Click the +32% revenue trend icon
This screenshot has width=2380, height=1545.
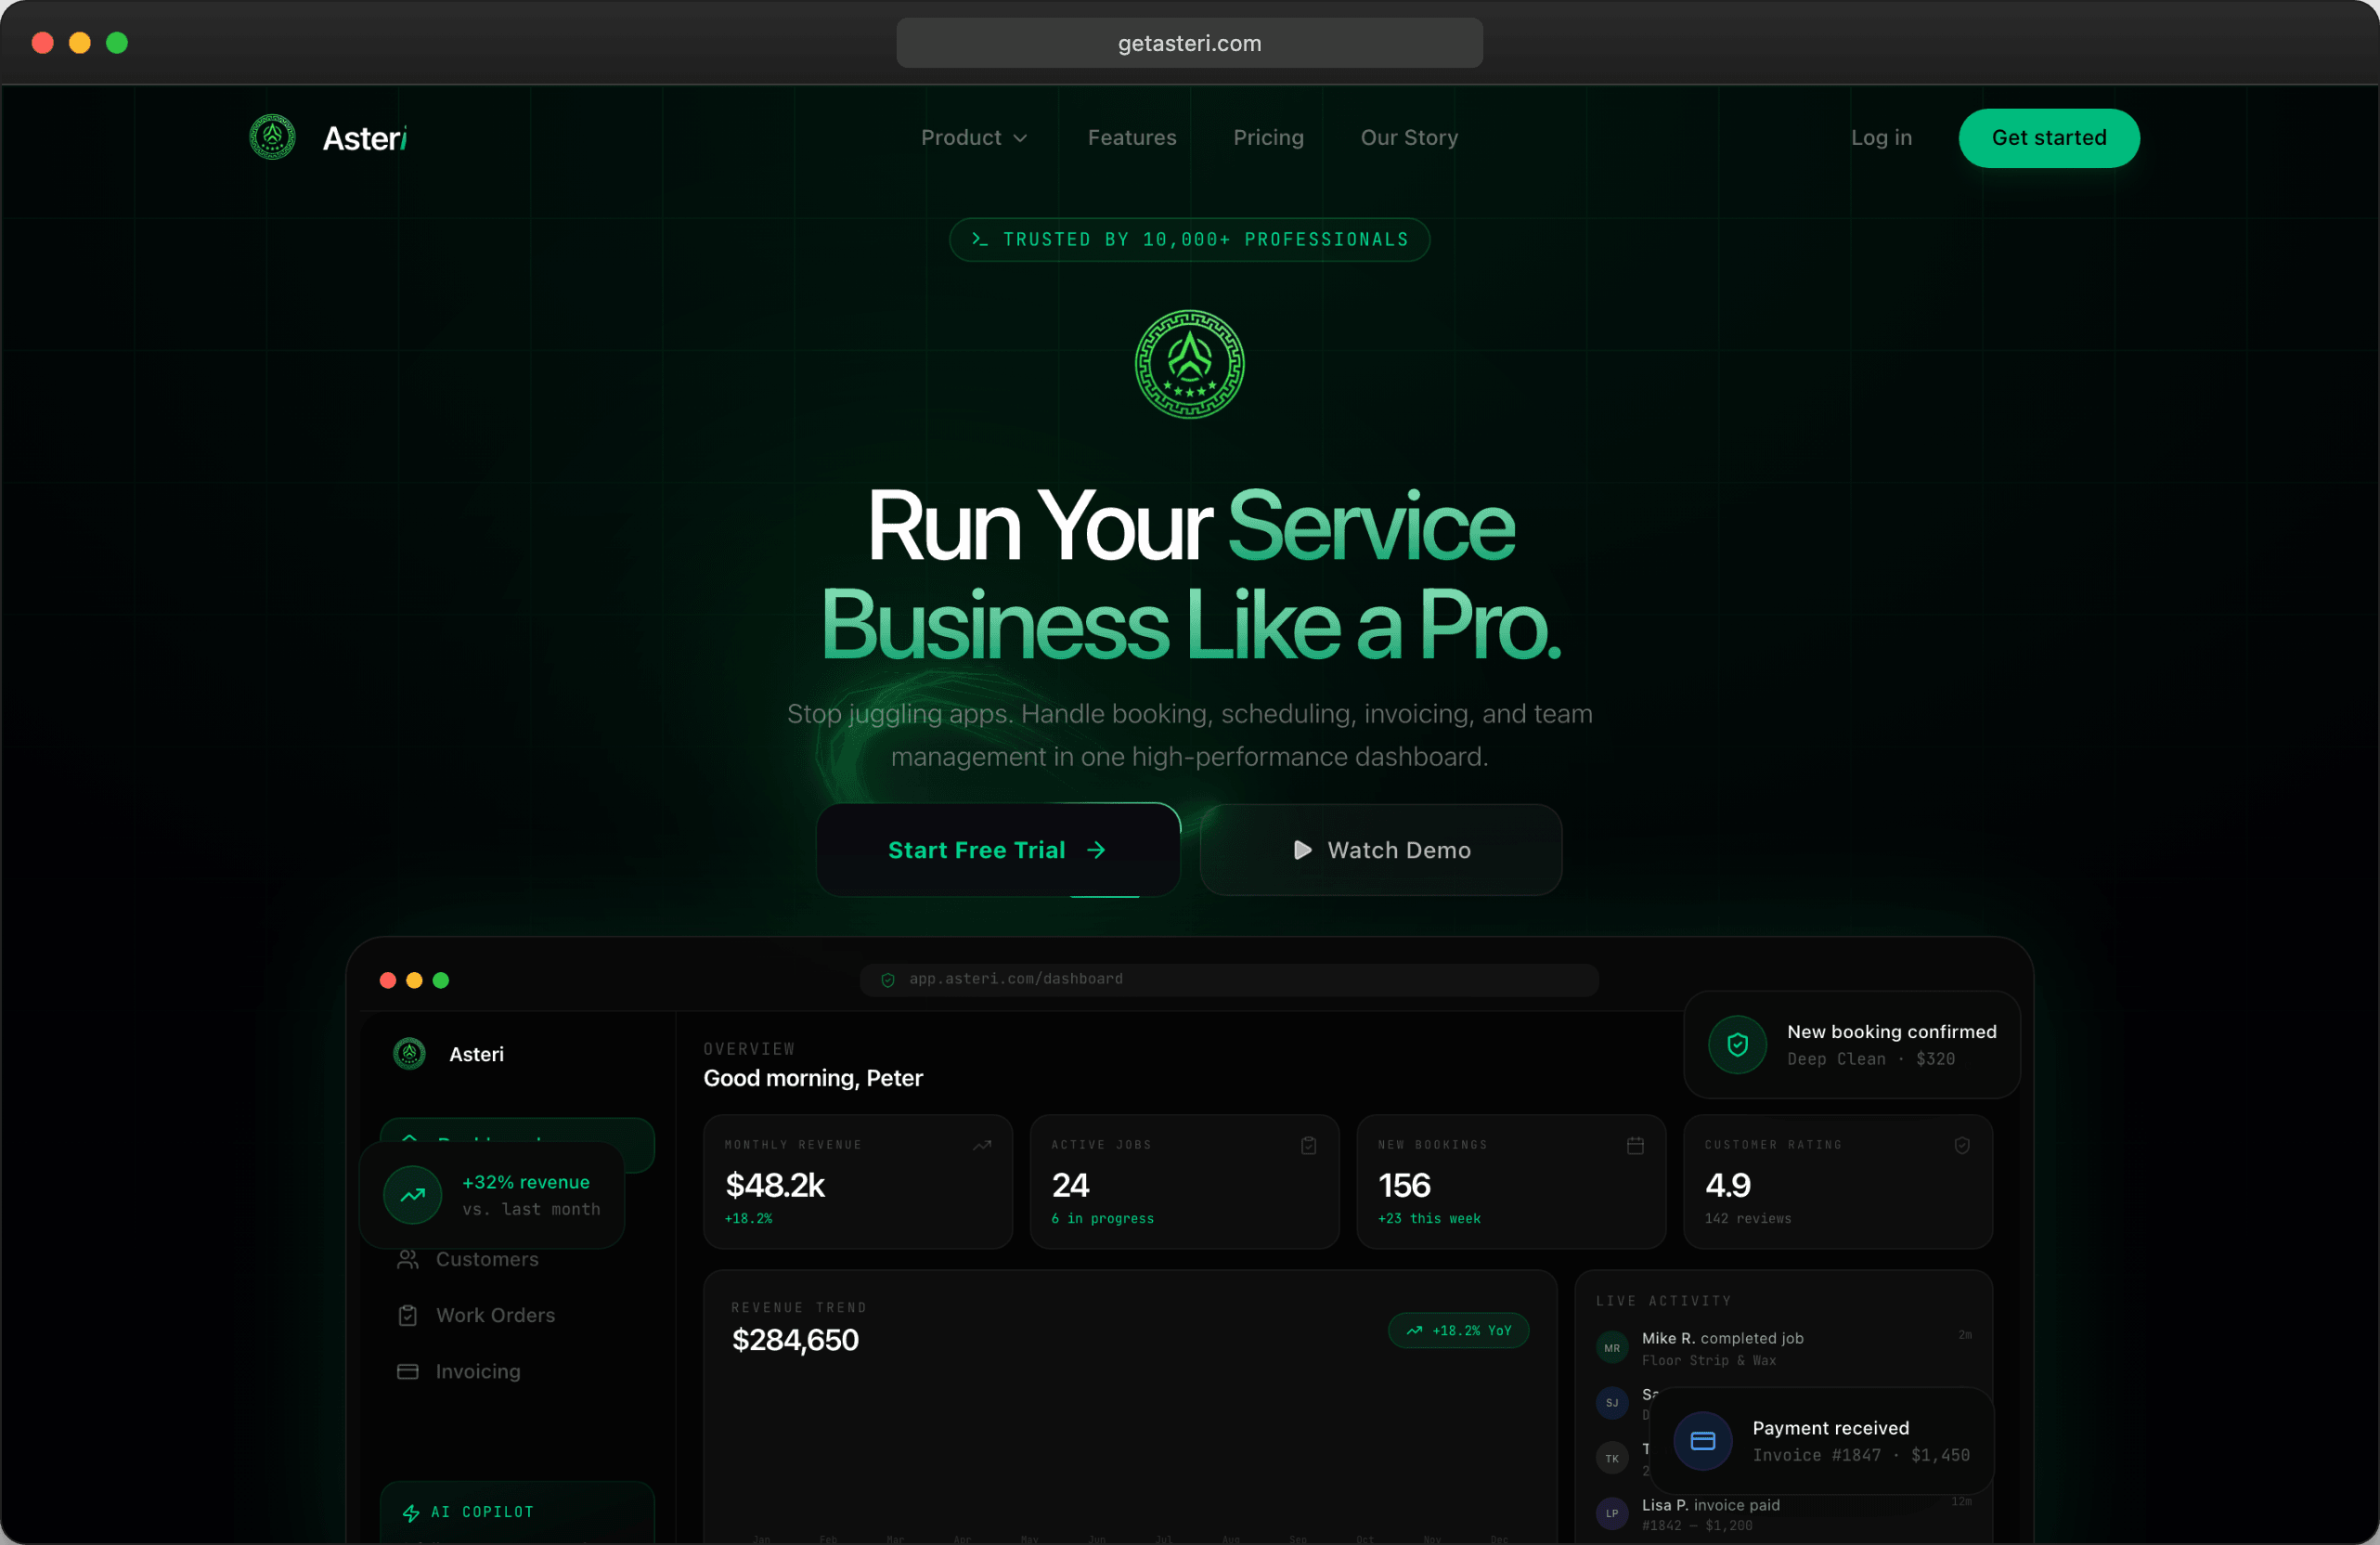point(412,1195)
